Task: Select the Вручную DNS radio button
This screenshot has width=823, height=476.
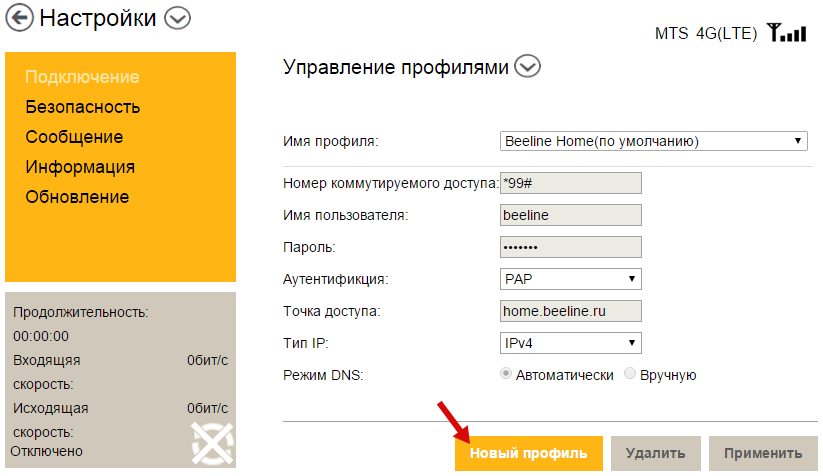Action: tap(630, 375)
